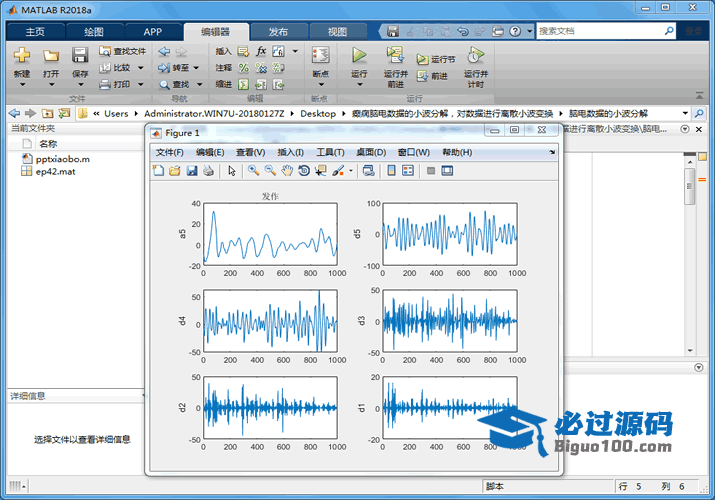Screen dimensions: 715x500
Task: Open Figure 1 文件(F) menu
Action: pyautogui.click(x=170, y=152)
